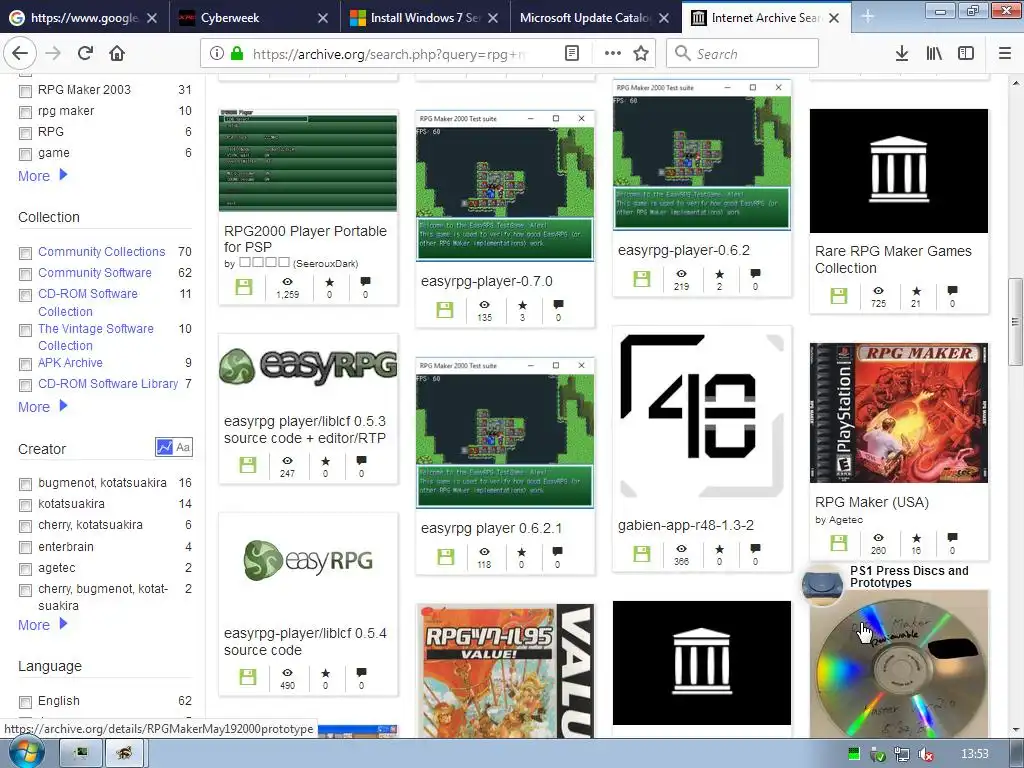Toggle creator chart view icon

coord(165,447)
